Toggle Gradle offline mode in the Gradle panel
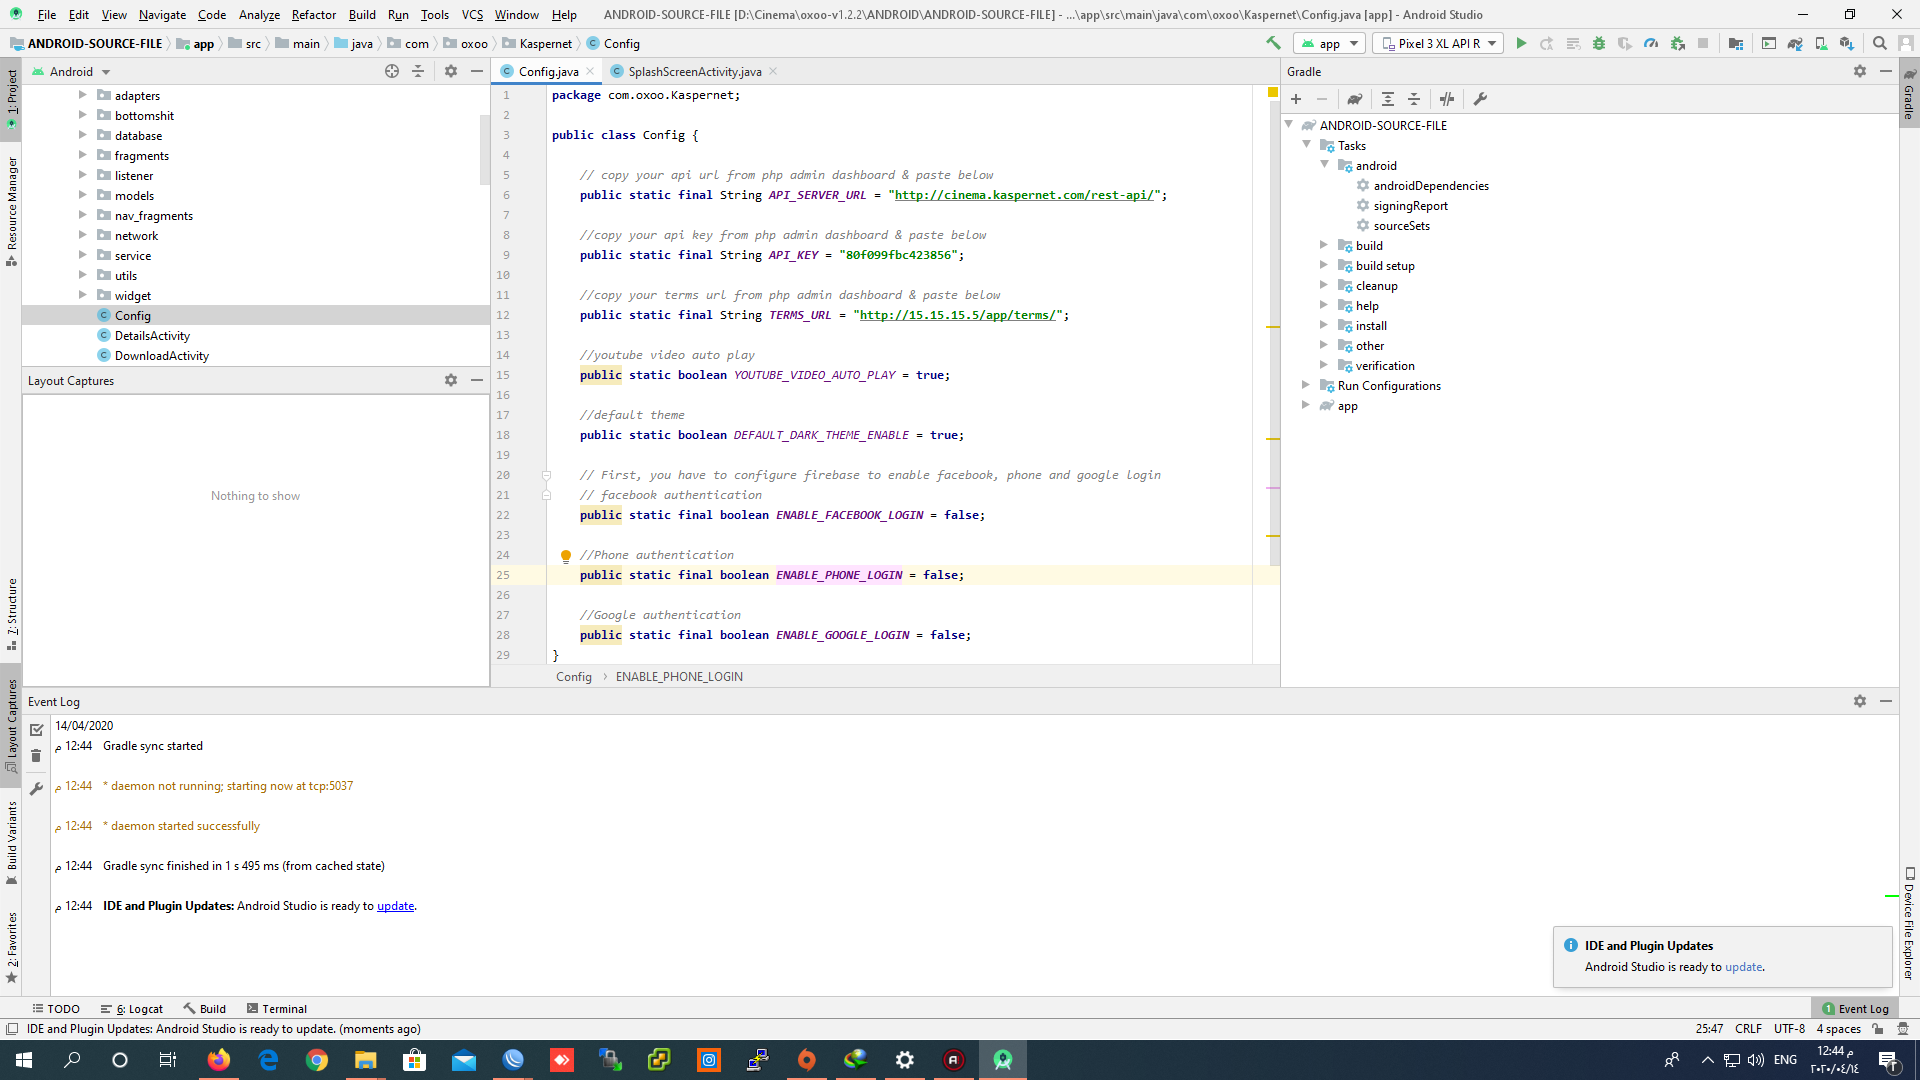This screenshot has width=1920, height=1080. [x=1447, y=99]
